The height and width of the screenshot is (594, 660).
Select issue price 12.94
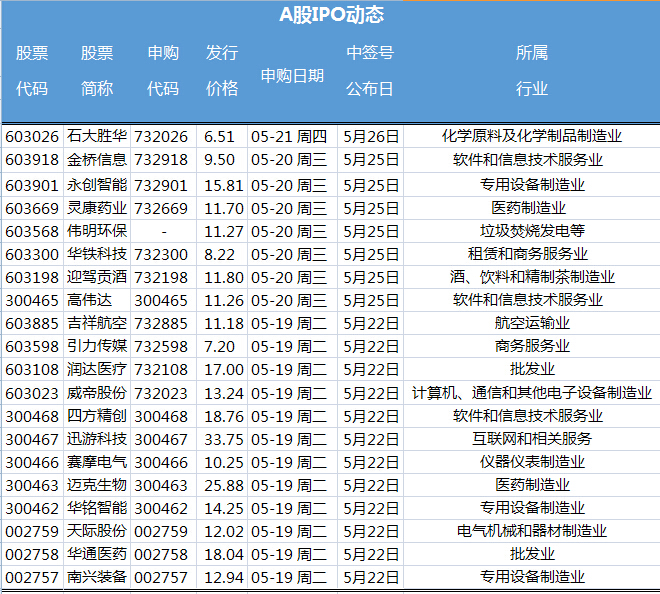click(x=224, y=578)
